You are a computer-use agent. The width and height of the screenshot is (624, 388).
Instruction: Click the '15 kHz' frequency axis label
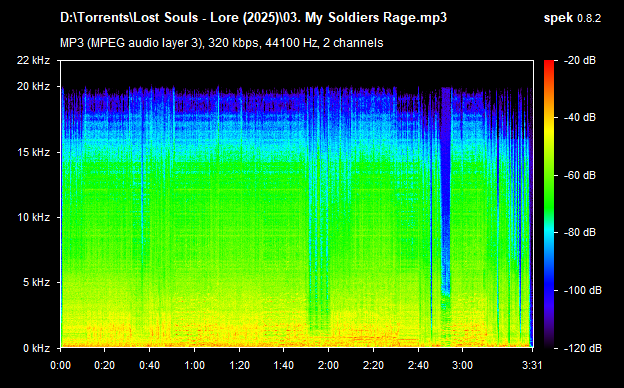33,152
